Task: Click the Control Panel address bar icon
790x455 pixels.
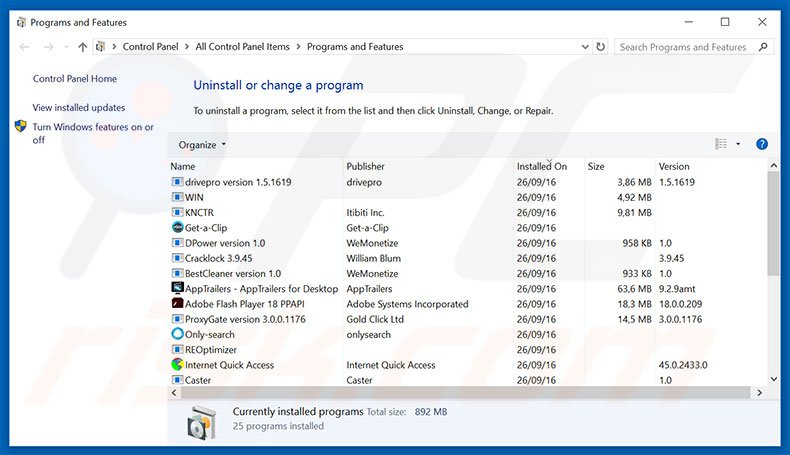Action: point(101,47)
